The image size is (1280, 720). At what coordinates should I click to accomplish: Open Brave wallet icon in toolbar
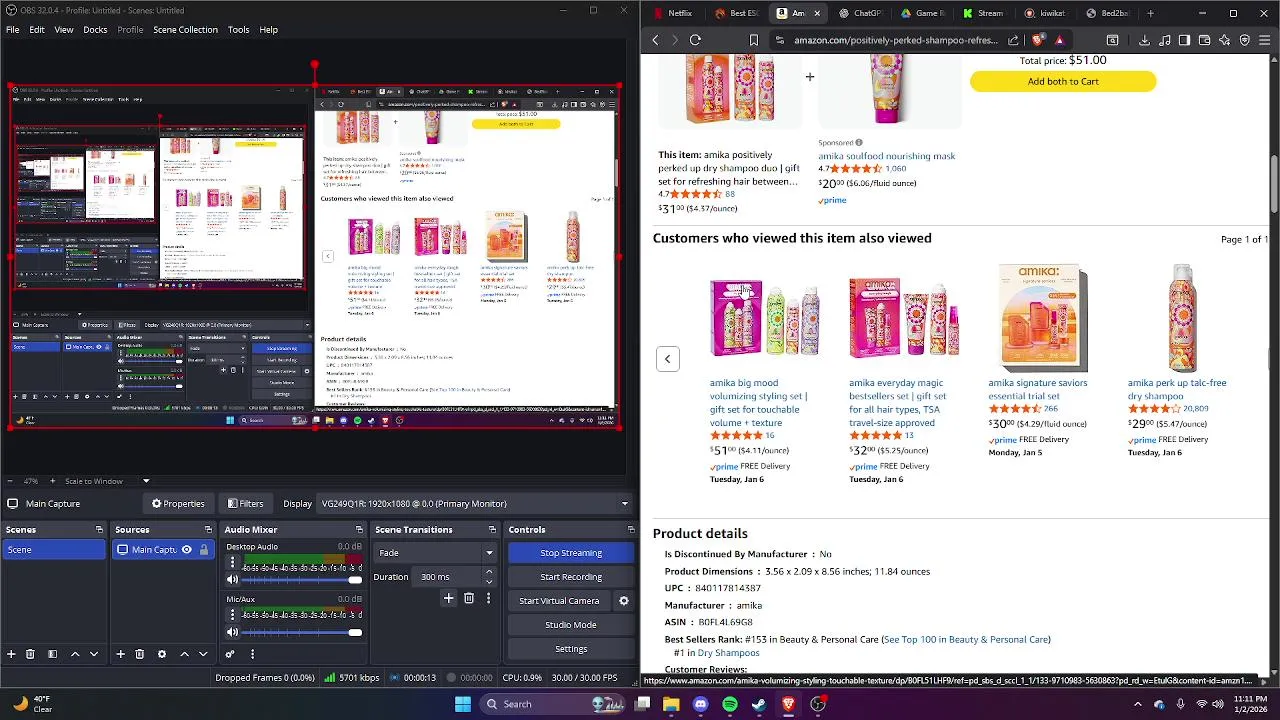pos(1204,40)
